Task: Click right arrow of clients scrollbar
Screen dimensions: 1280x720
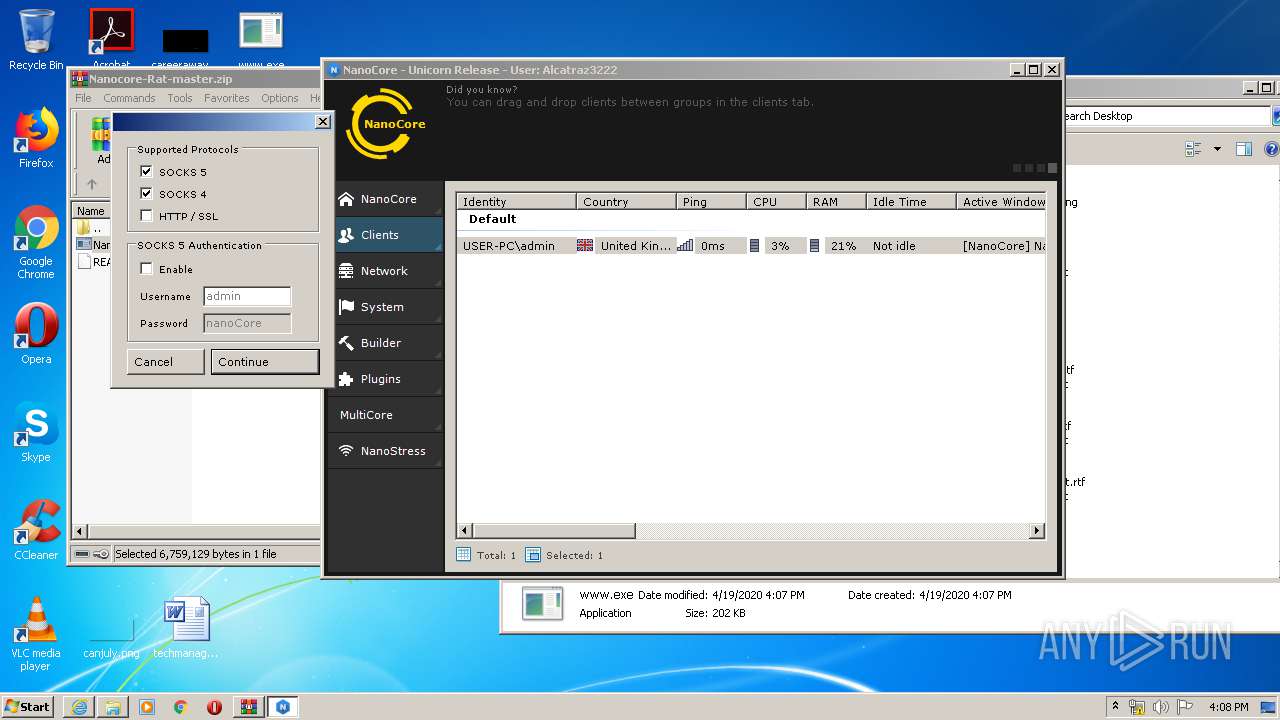Action: (x=1037, y=531)
